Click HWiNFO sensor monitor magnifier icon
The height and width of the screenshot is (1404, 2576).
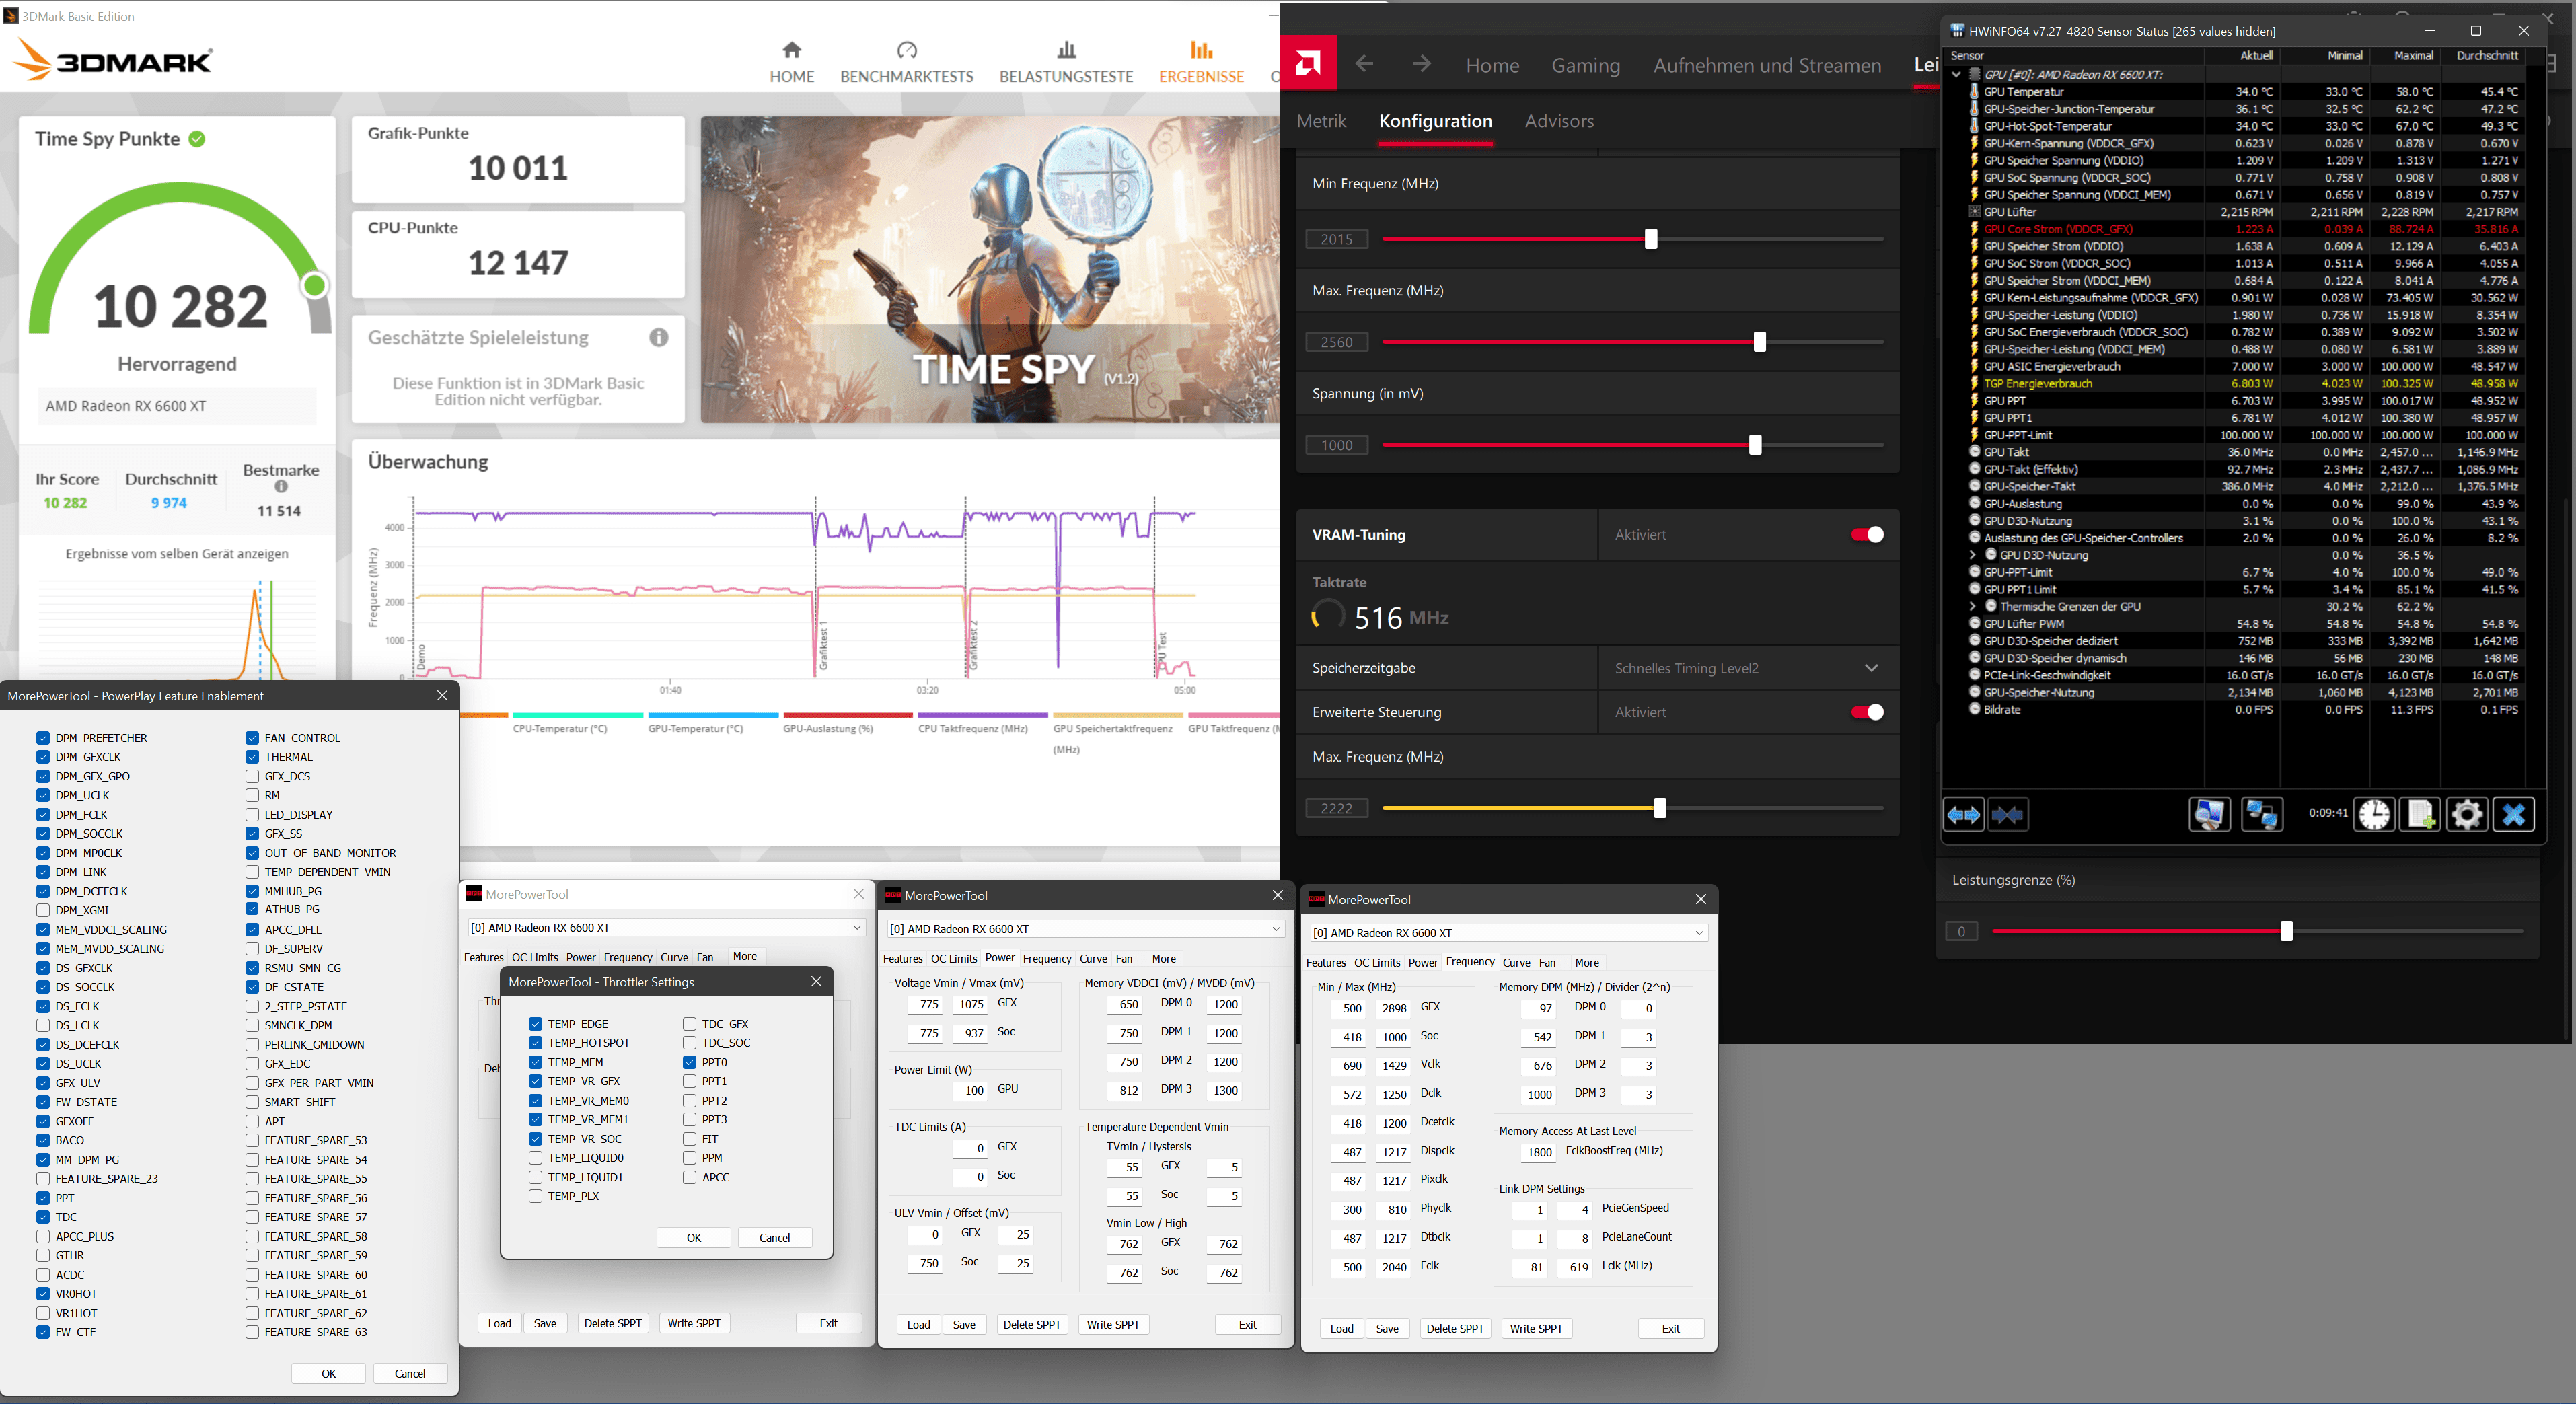pos(2209,815)
